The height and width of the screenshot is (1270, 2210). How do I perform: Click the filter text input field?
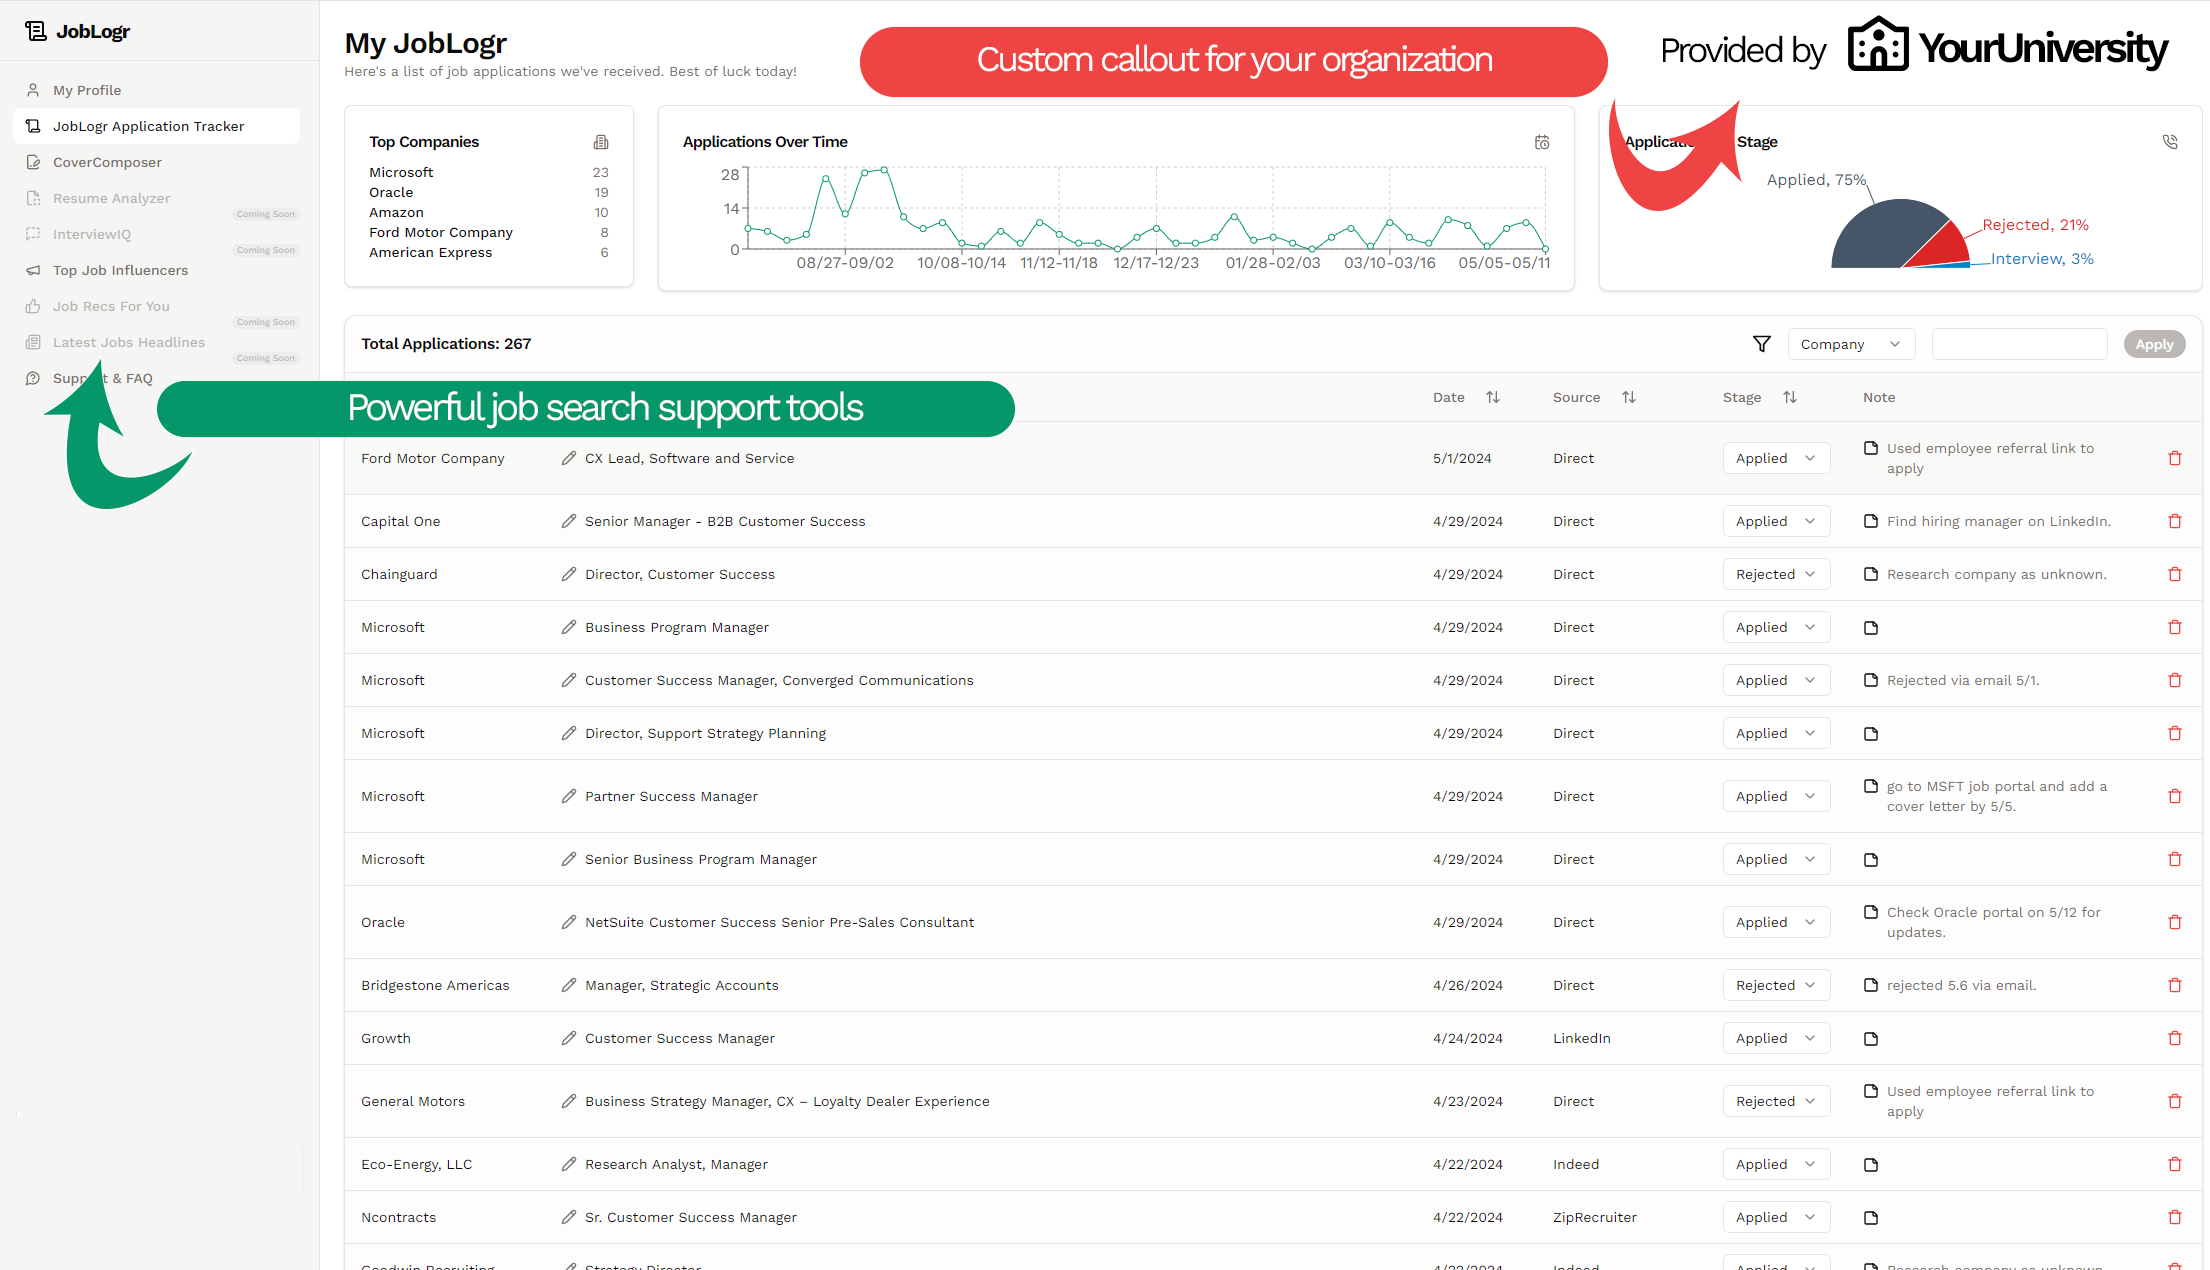2019,344
